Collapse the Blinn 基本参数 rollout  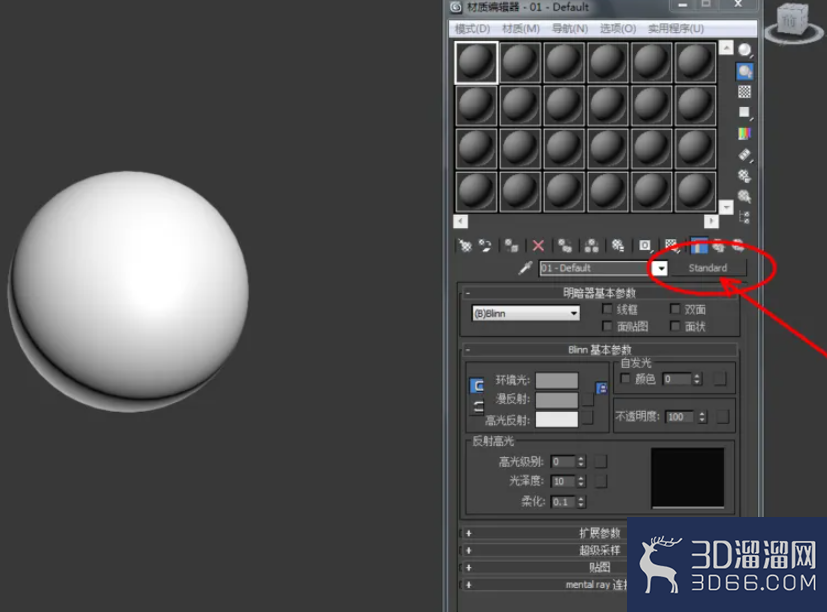tap(599, 350)
